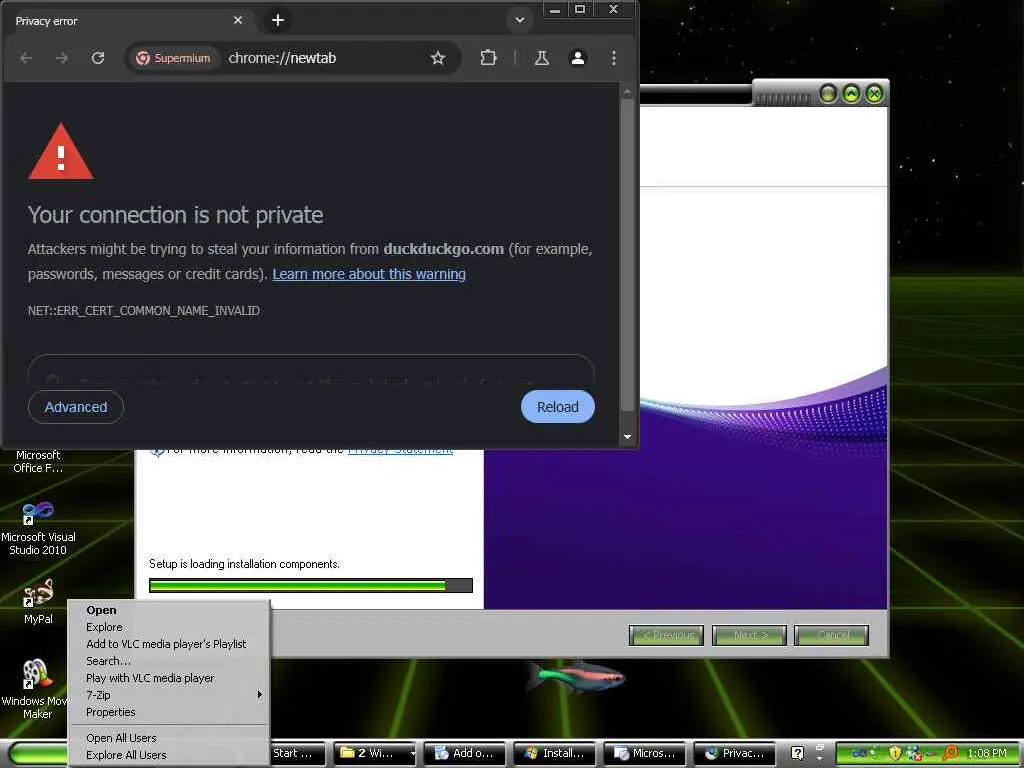Click the installer window maximize green button

[x=851, y=94]
